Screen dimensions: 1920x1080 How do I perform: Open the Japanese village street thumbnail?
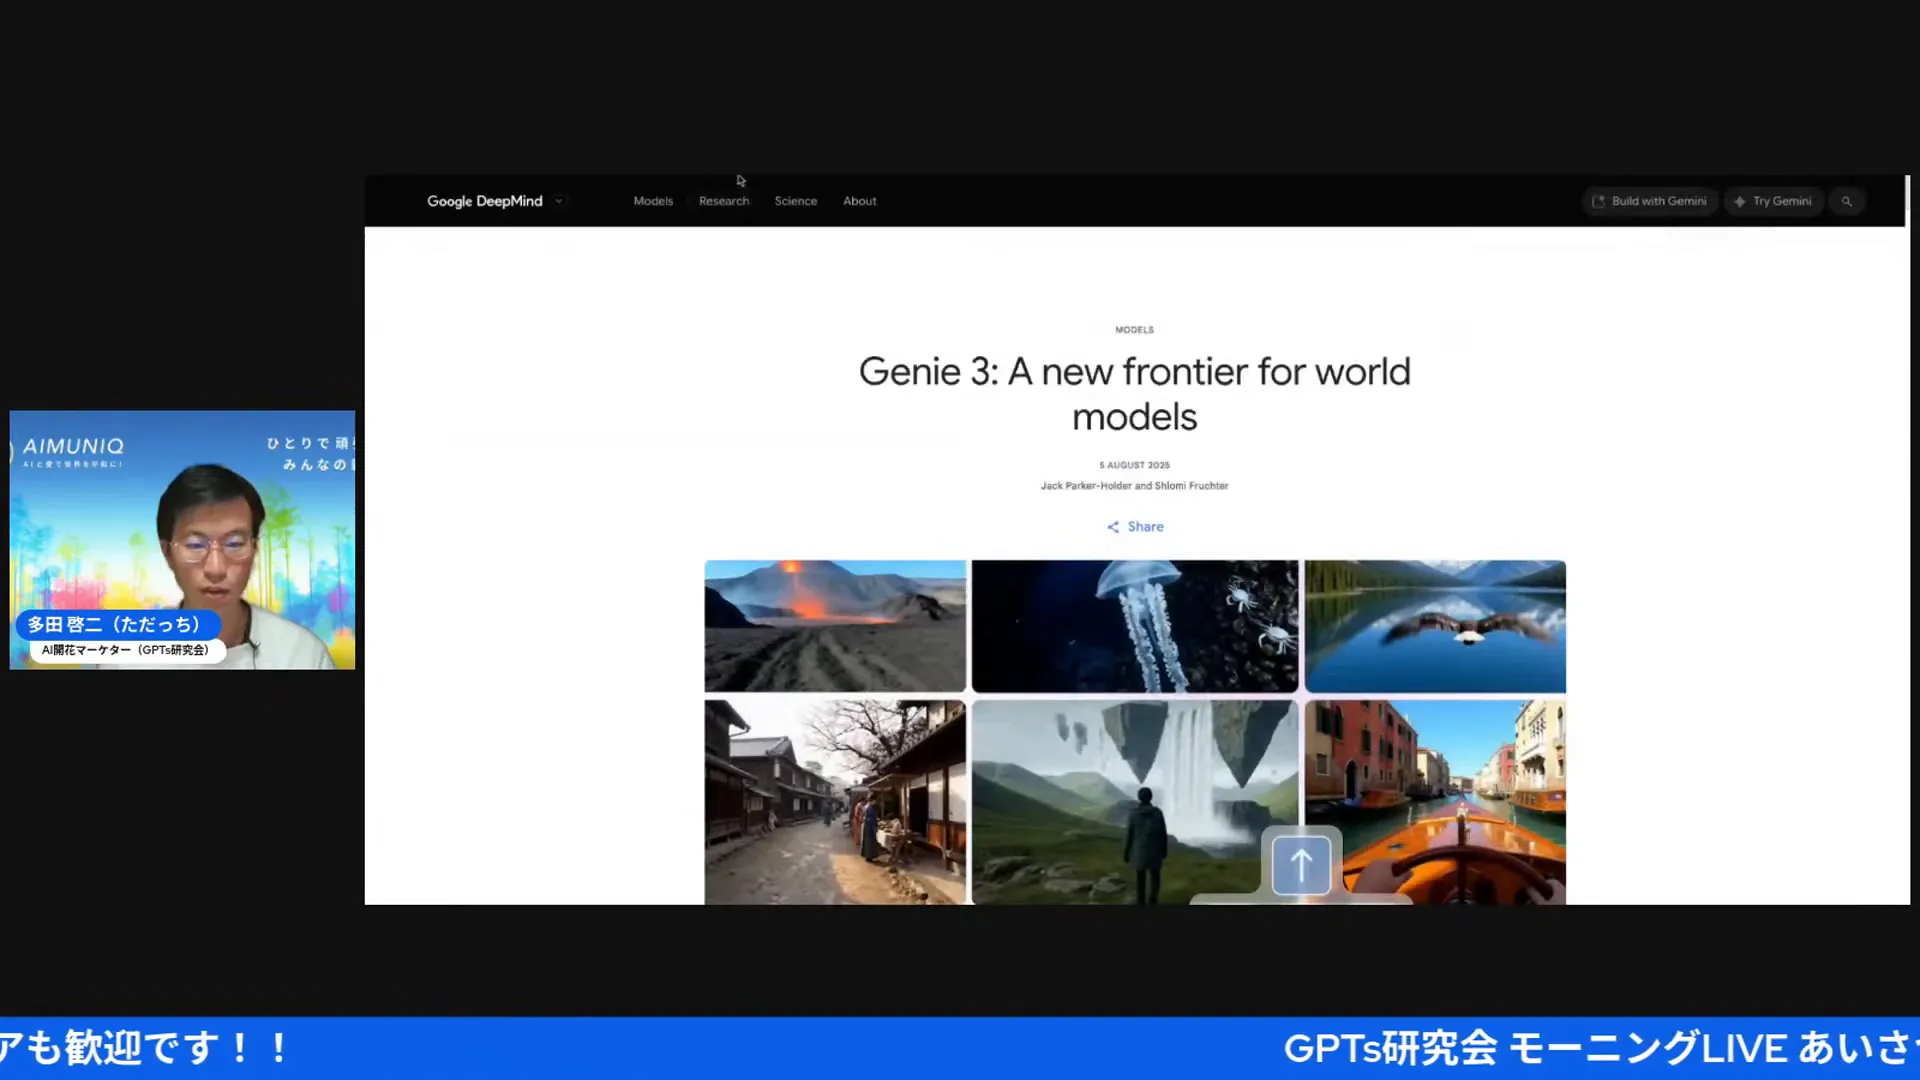pyautogui.click(x=835, y=802)
